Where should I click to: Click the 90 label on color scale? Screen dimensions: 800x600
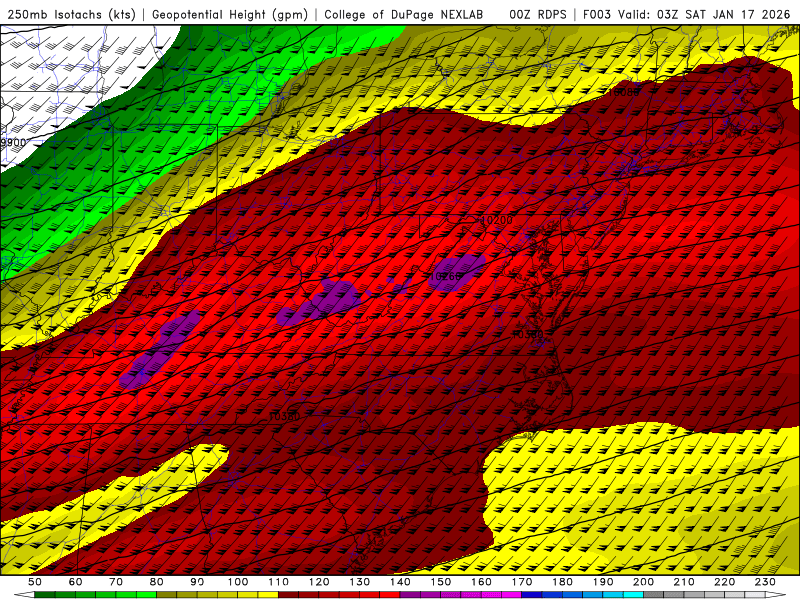(197, 582)
